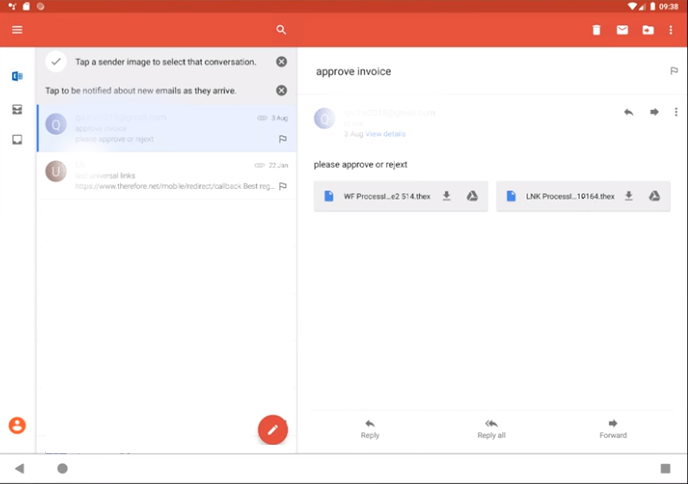688x484 pixels.
Task: Tap the Reply all button
Action: tap(491, 429)
